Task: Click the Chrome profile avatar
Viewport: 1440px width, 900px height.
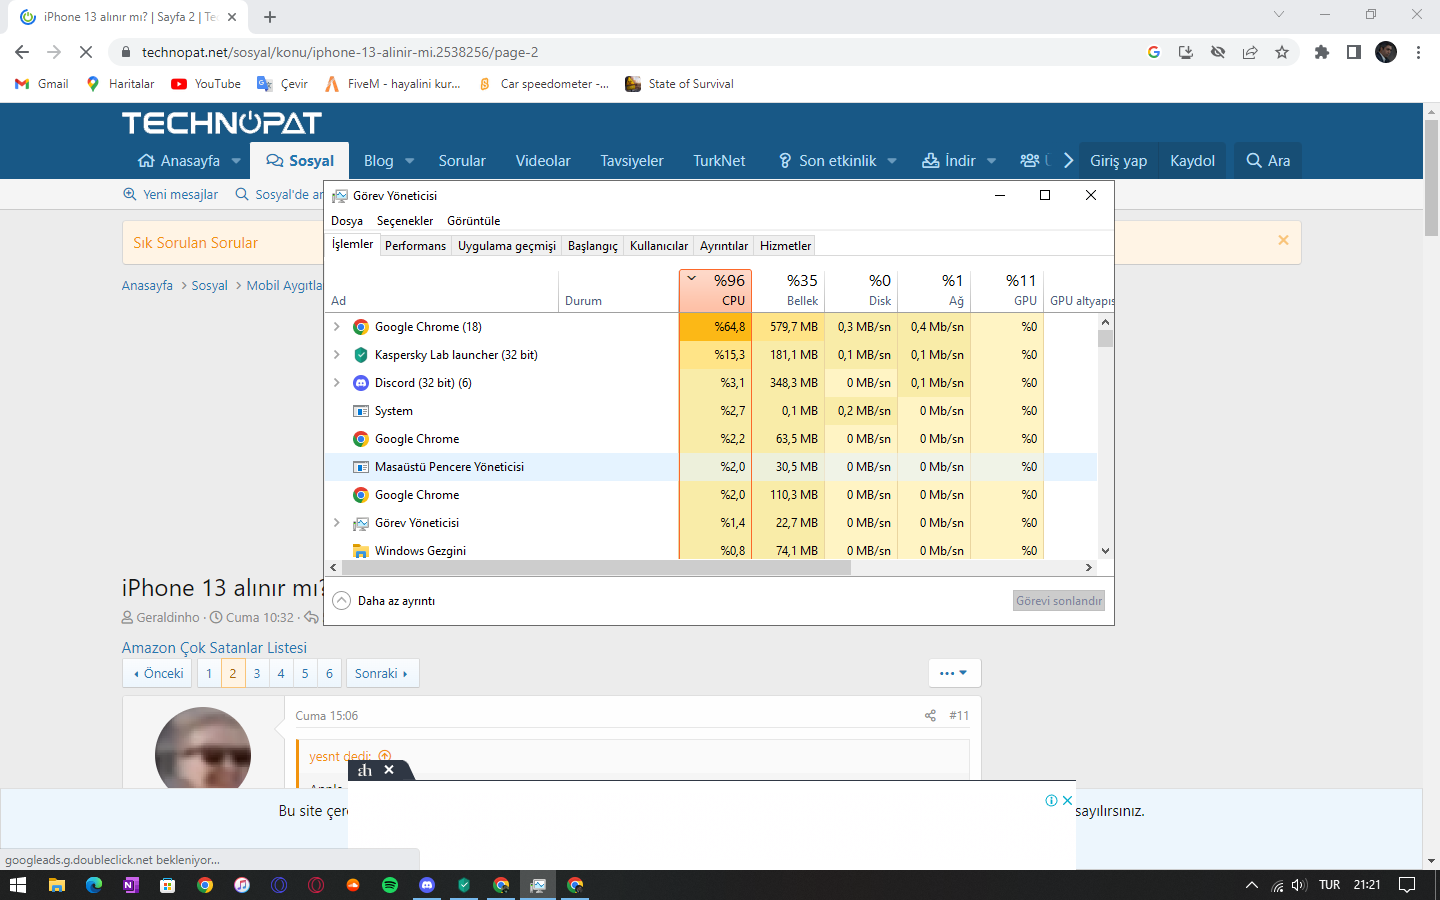Action: 1386,52
